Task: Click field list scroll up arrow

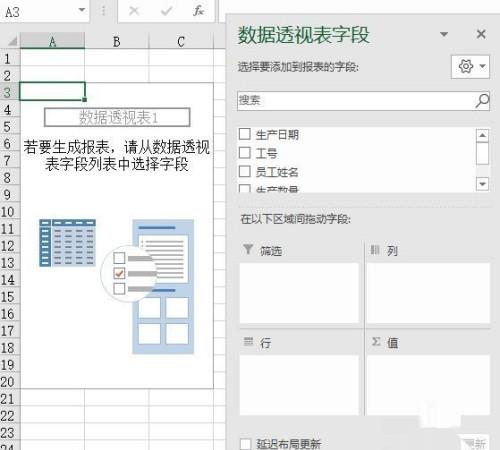Action: click(482, 135)
